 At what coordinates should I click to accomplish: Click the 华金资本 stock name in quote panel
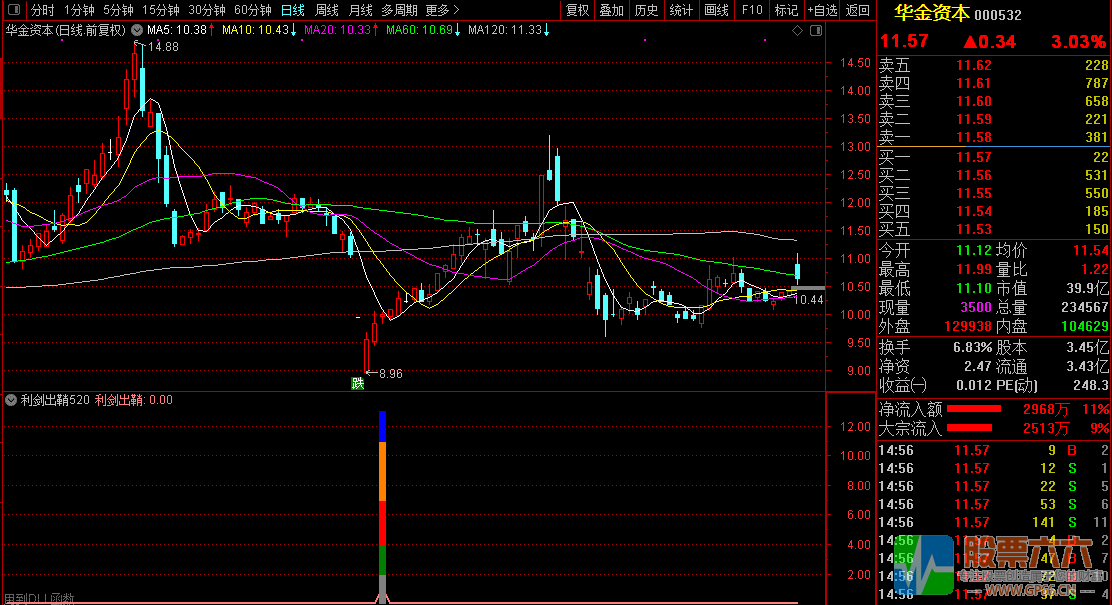[x=931, y=14]
